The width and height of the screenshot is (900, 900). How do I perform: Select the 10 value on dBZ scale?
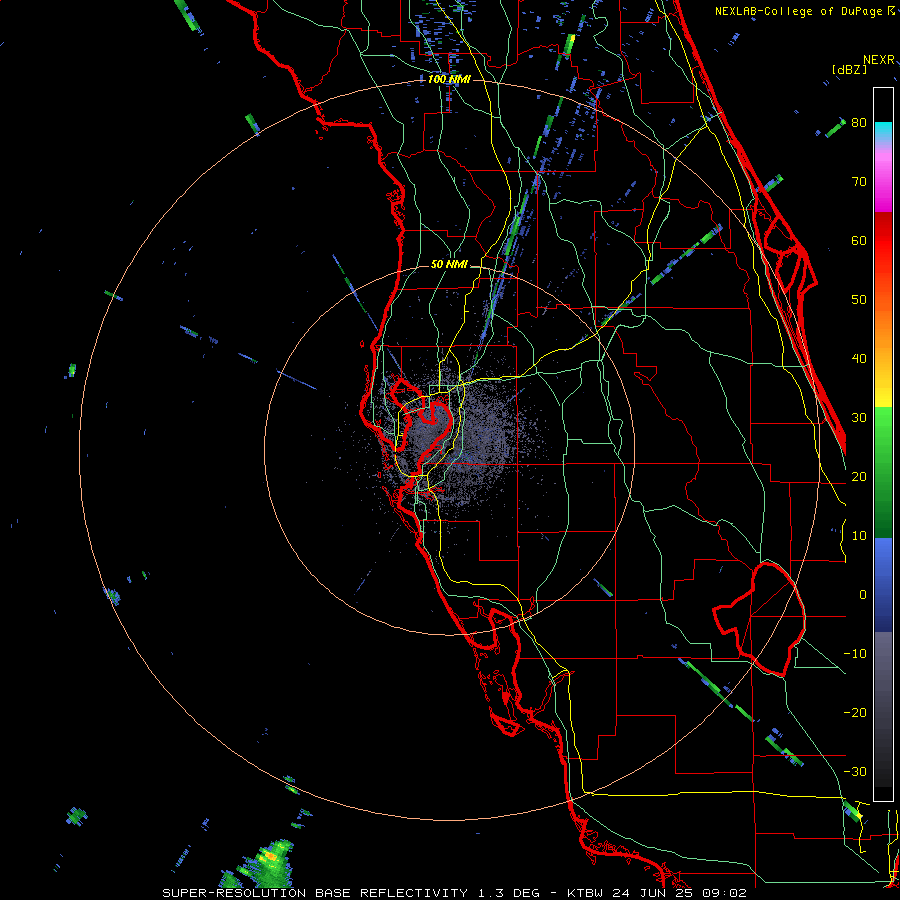tap(859, 536)
